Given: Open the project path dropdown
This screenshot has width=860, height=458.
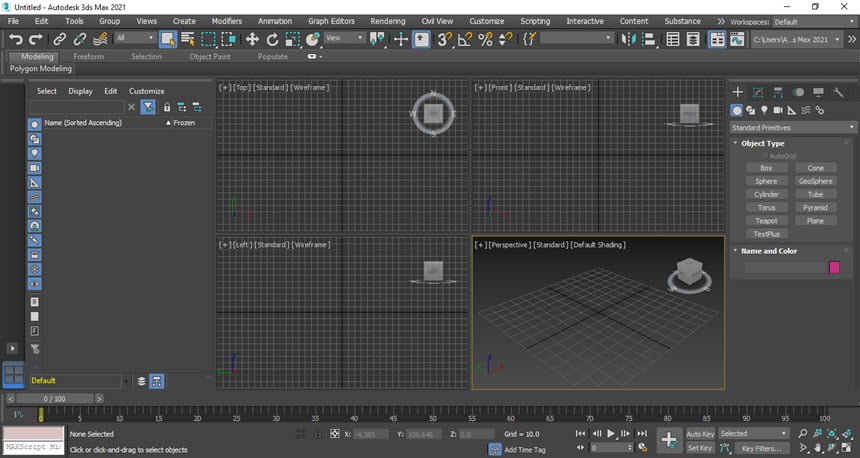Looking at the screenshot, I should (x=796, y=39).
